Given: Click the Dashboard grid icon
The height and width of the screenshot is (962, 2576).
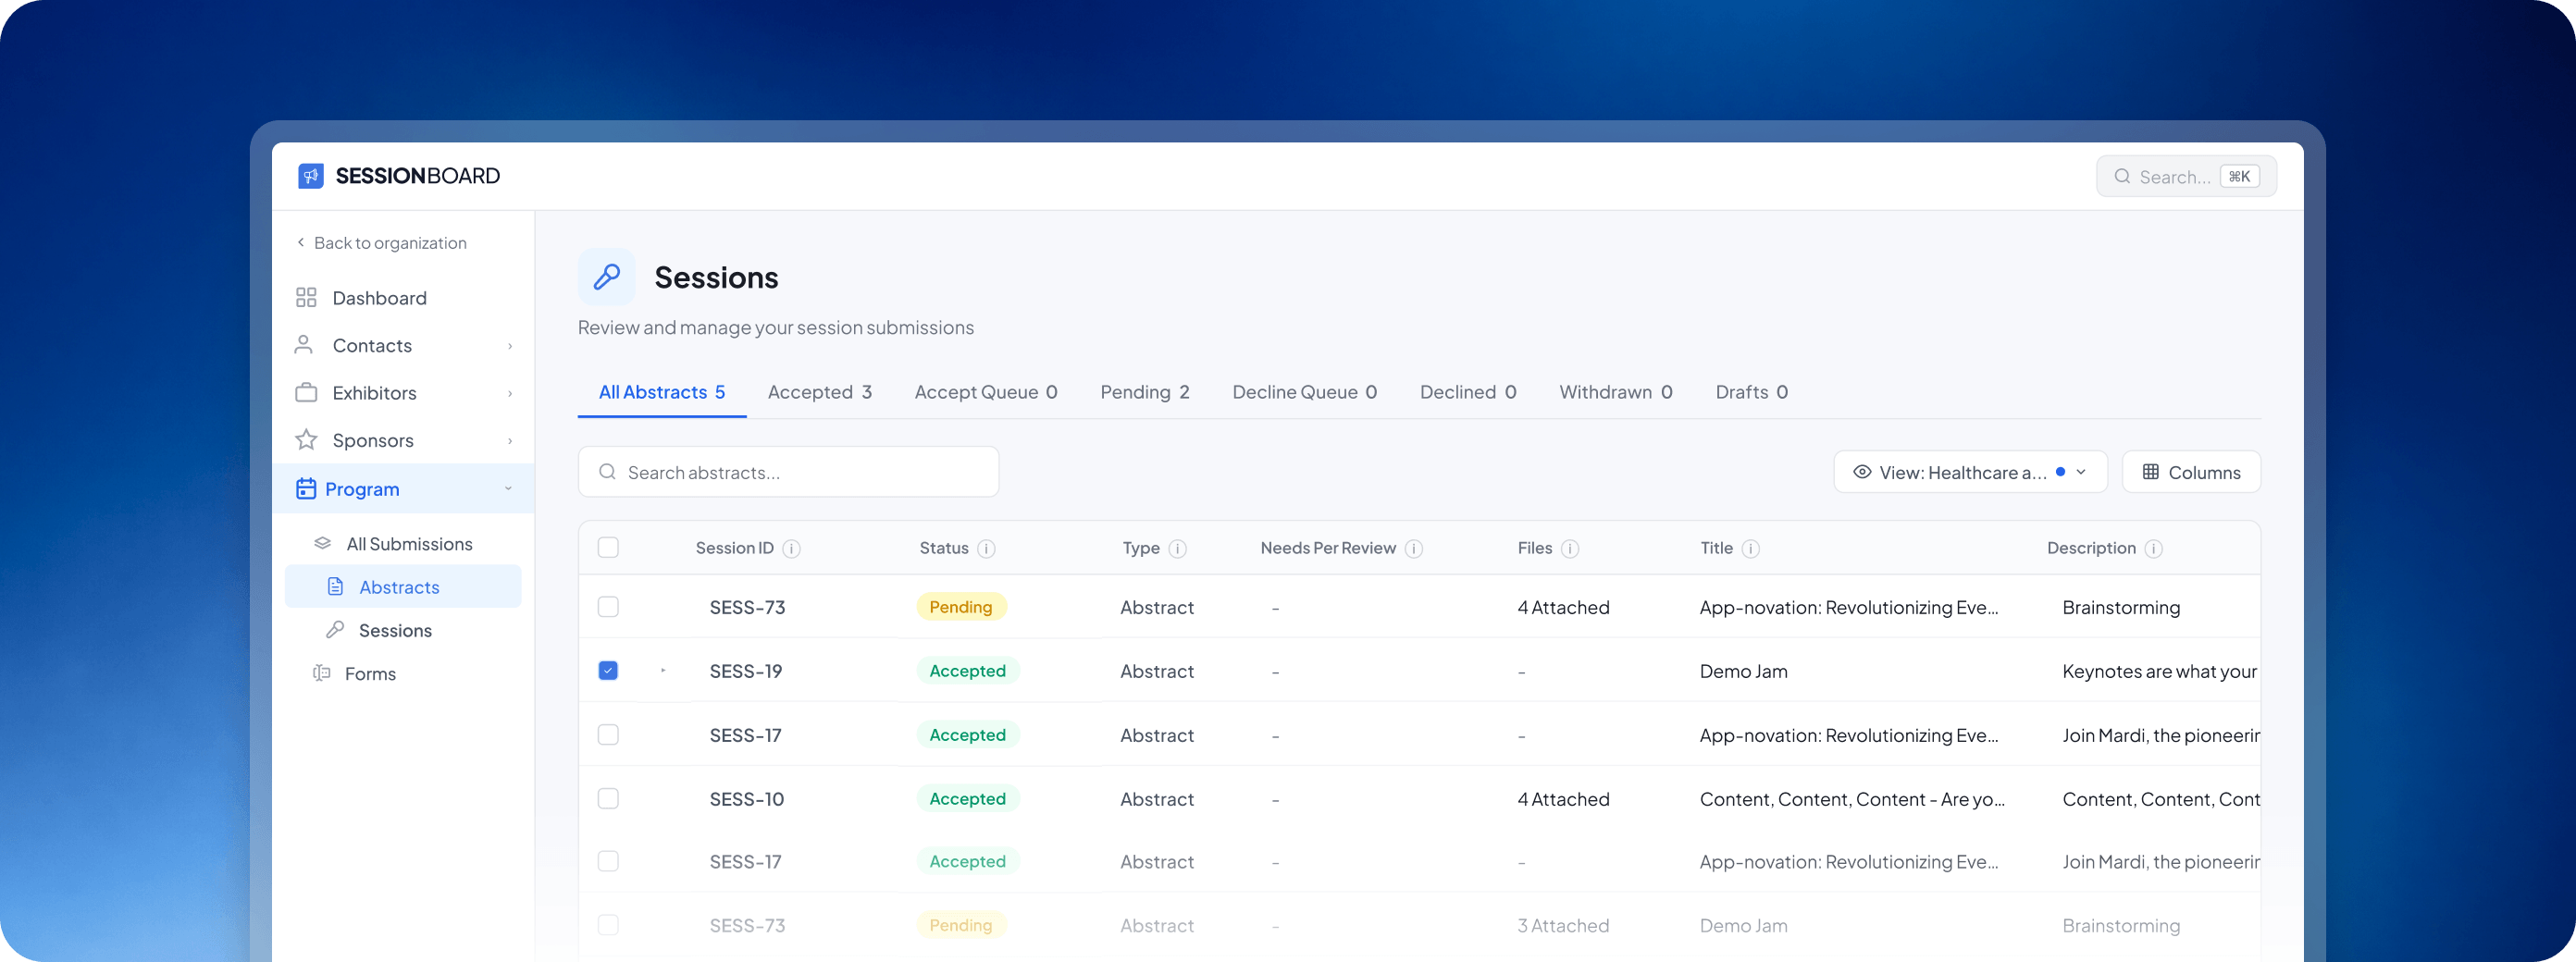Looking at the screenshot, I should pyautogui.click(x=306, y=298).
